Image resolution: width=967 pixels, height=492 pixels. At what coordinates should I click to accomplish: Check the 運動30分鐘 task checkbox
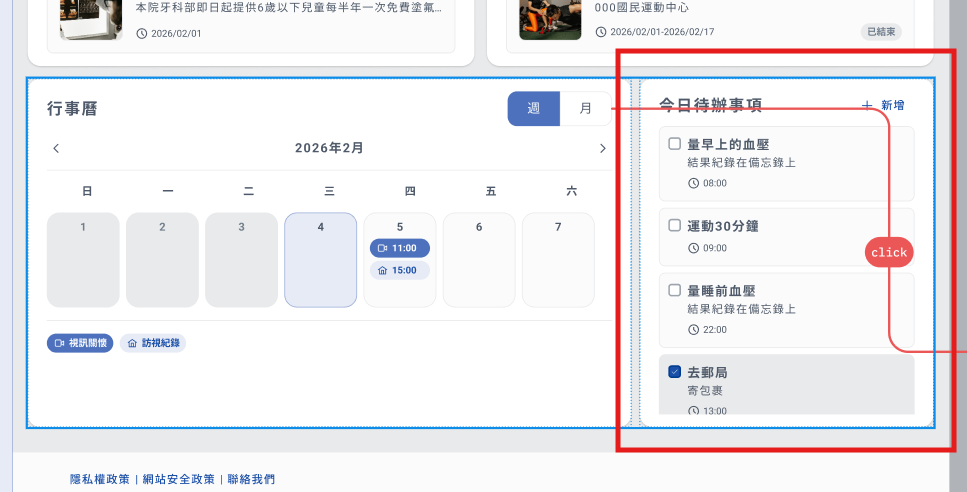pos(674,226)
